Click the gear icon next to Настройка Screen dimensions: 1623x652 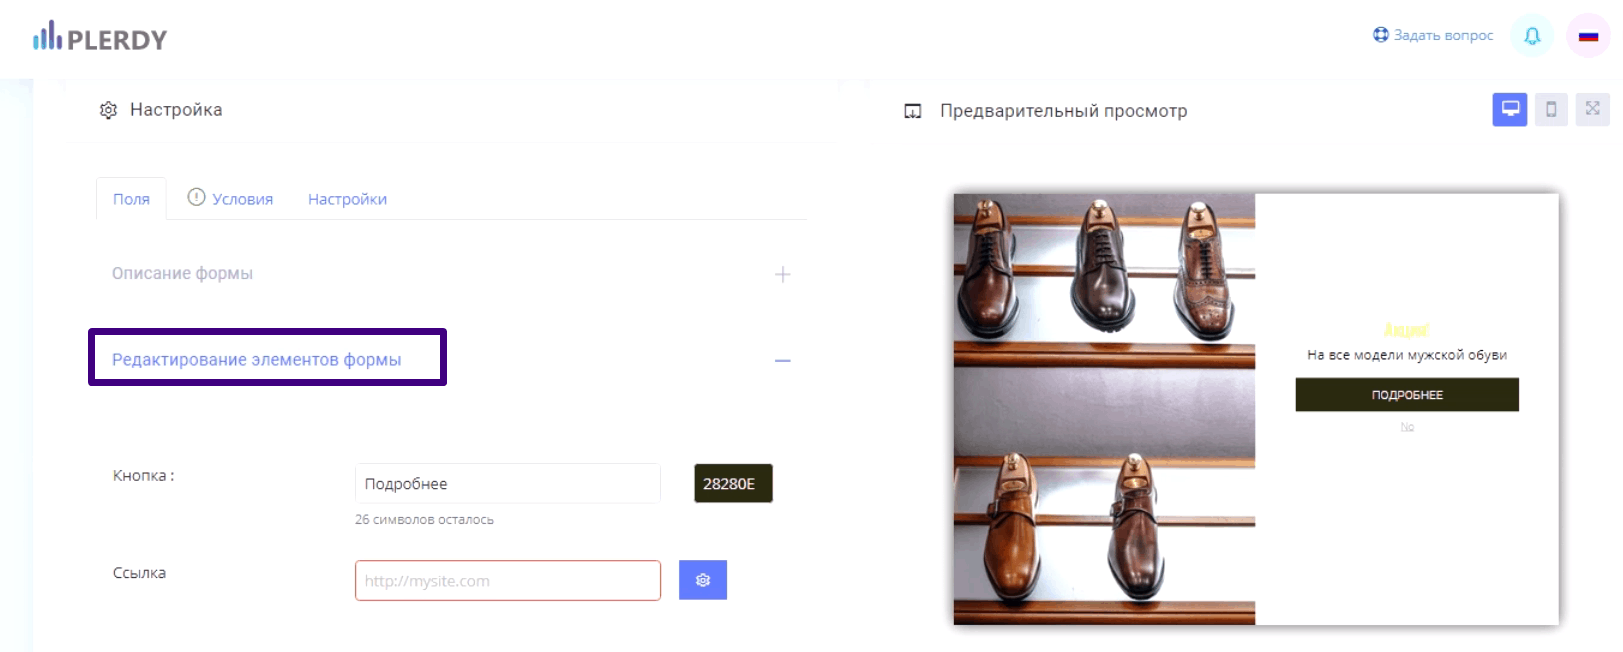pyautogui.click(x=108, y=110)
